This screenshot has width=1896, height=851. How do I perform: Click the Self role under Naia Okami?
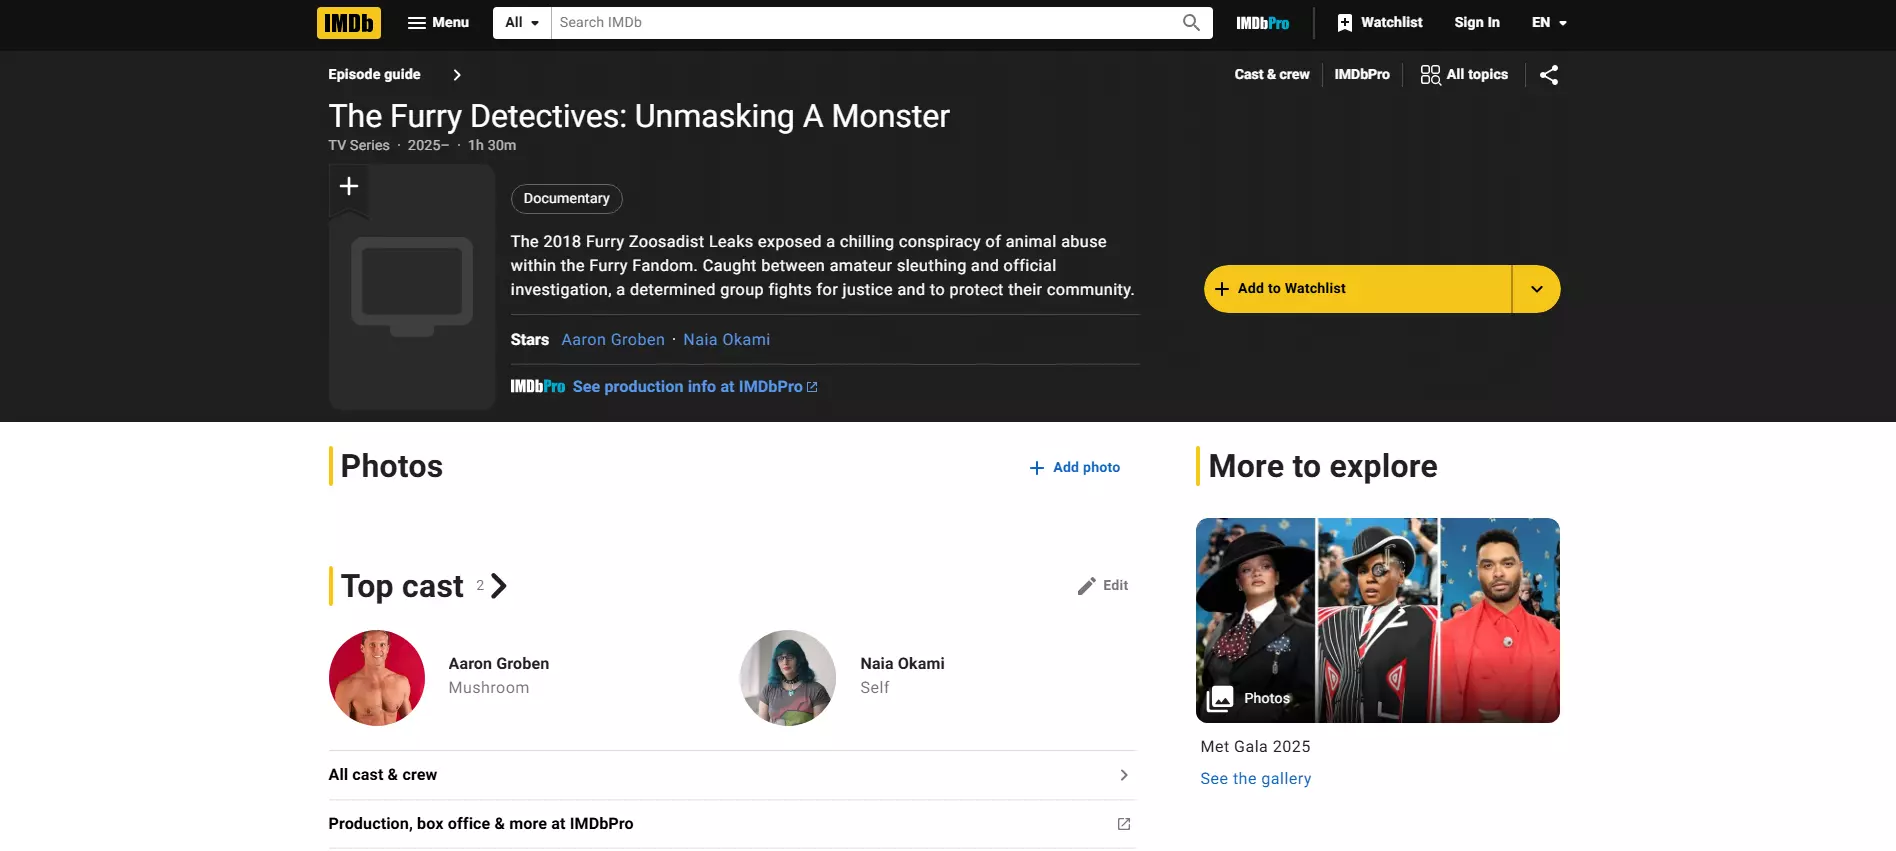(875, 688)
